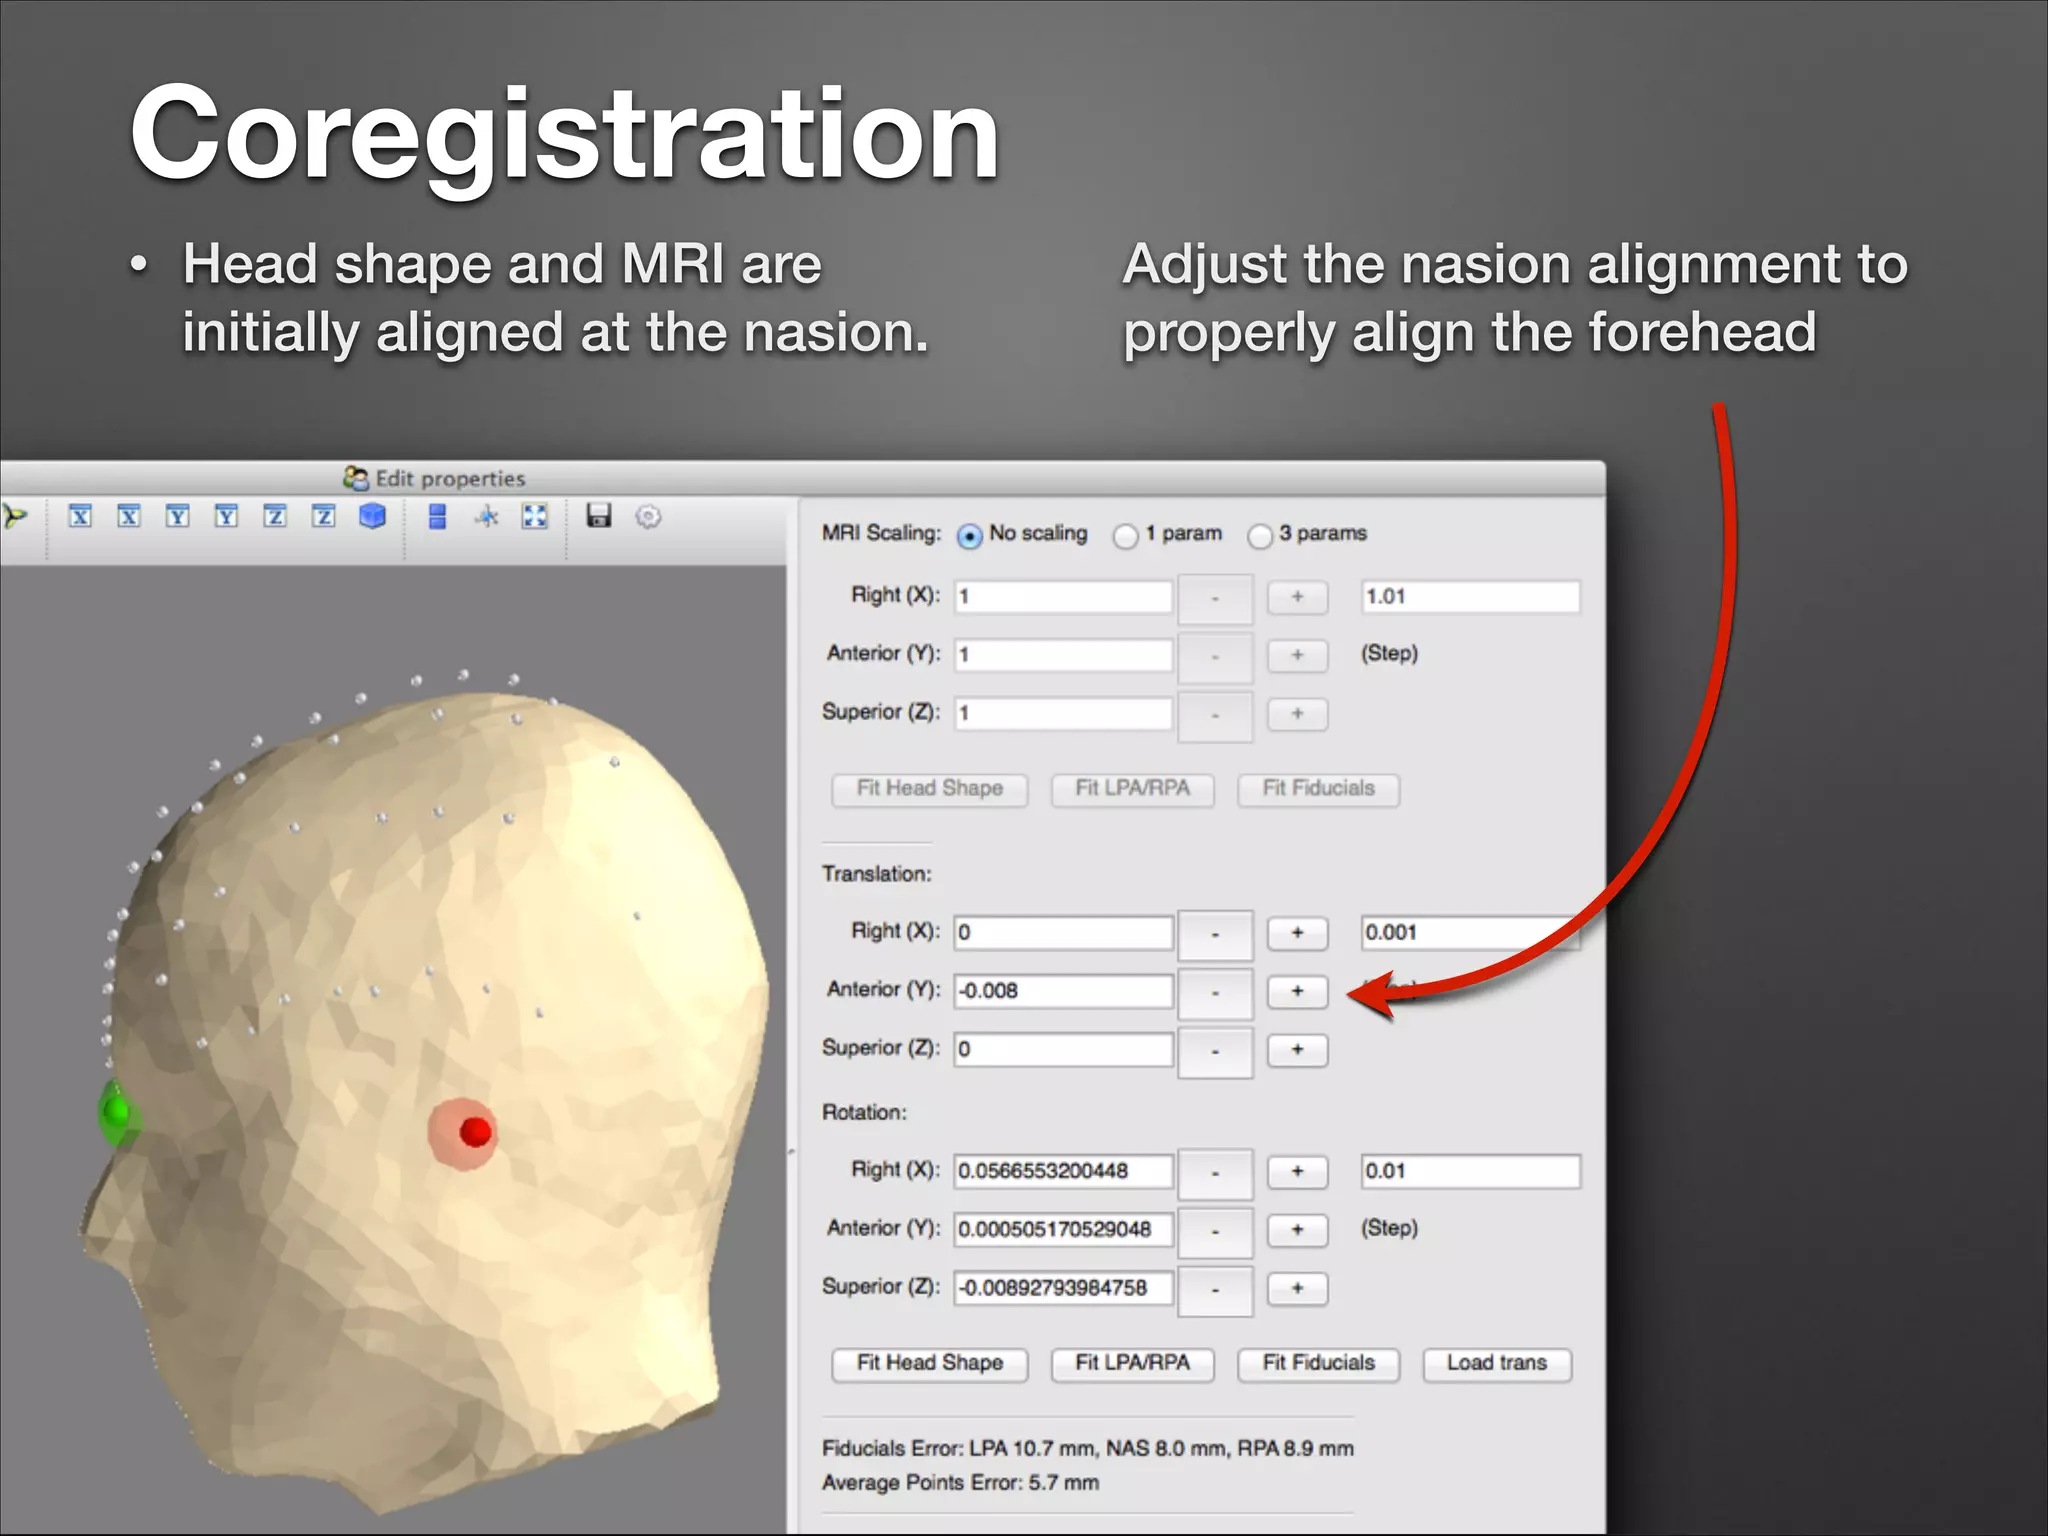2048x1536 pixels.
Task: Increase Rotation Superior (Z) with plus
Action: [1297, 1288]
